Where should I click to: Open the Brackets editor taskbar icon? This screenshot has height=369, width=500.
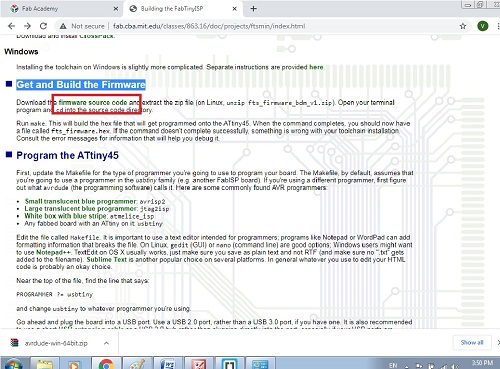(229, 363)
